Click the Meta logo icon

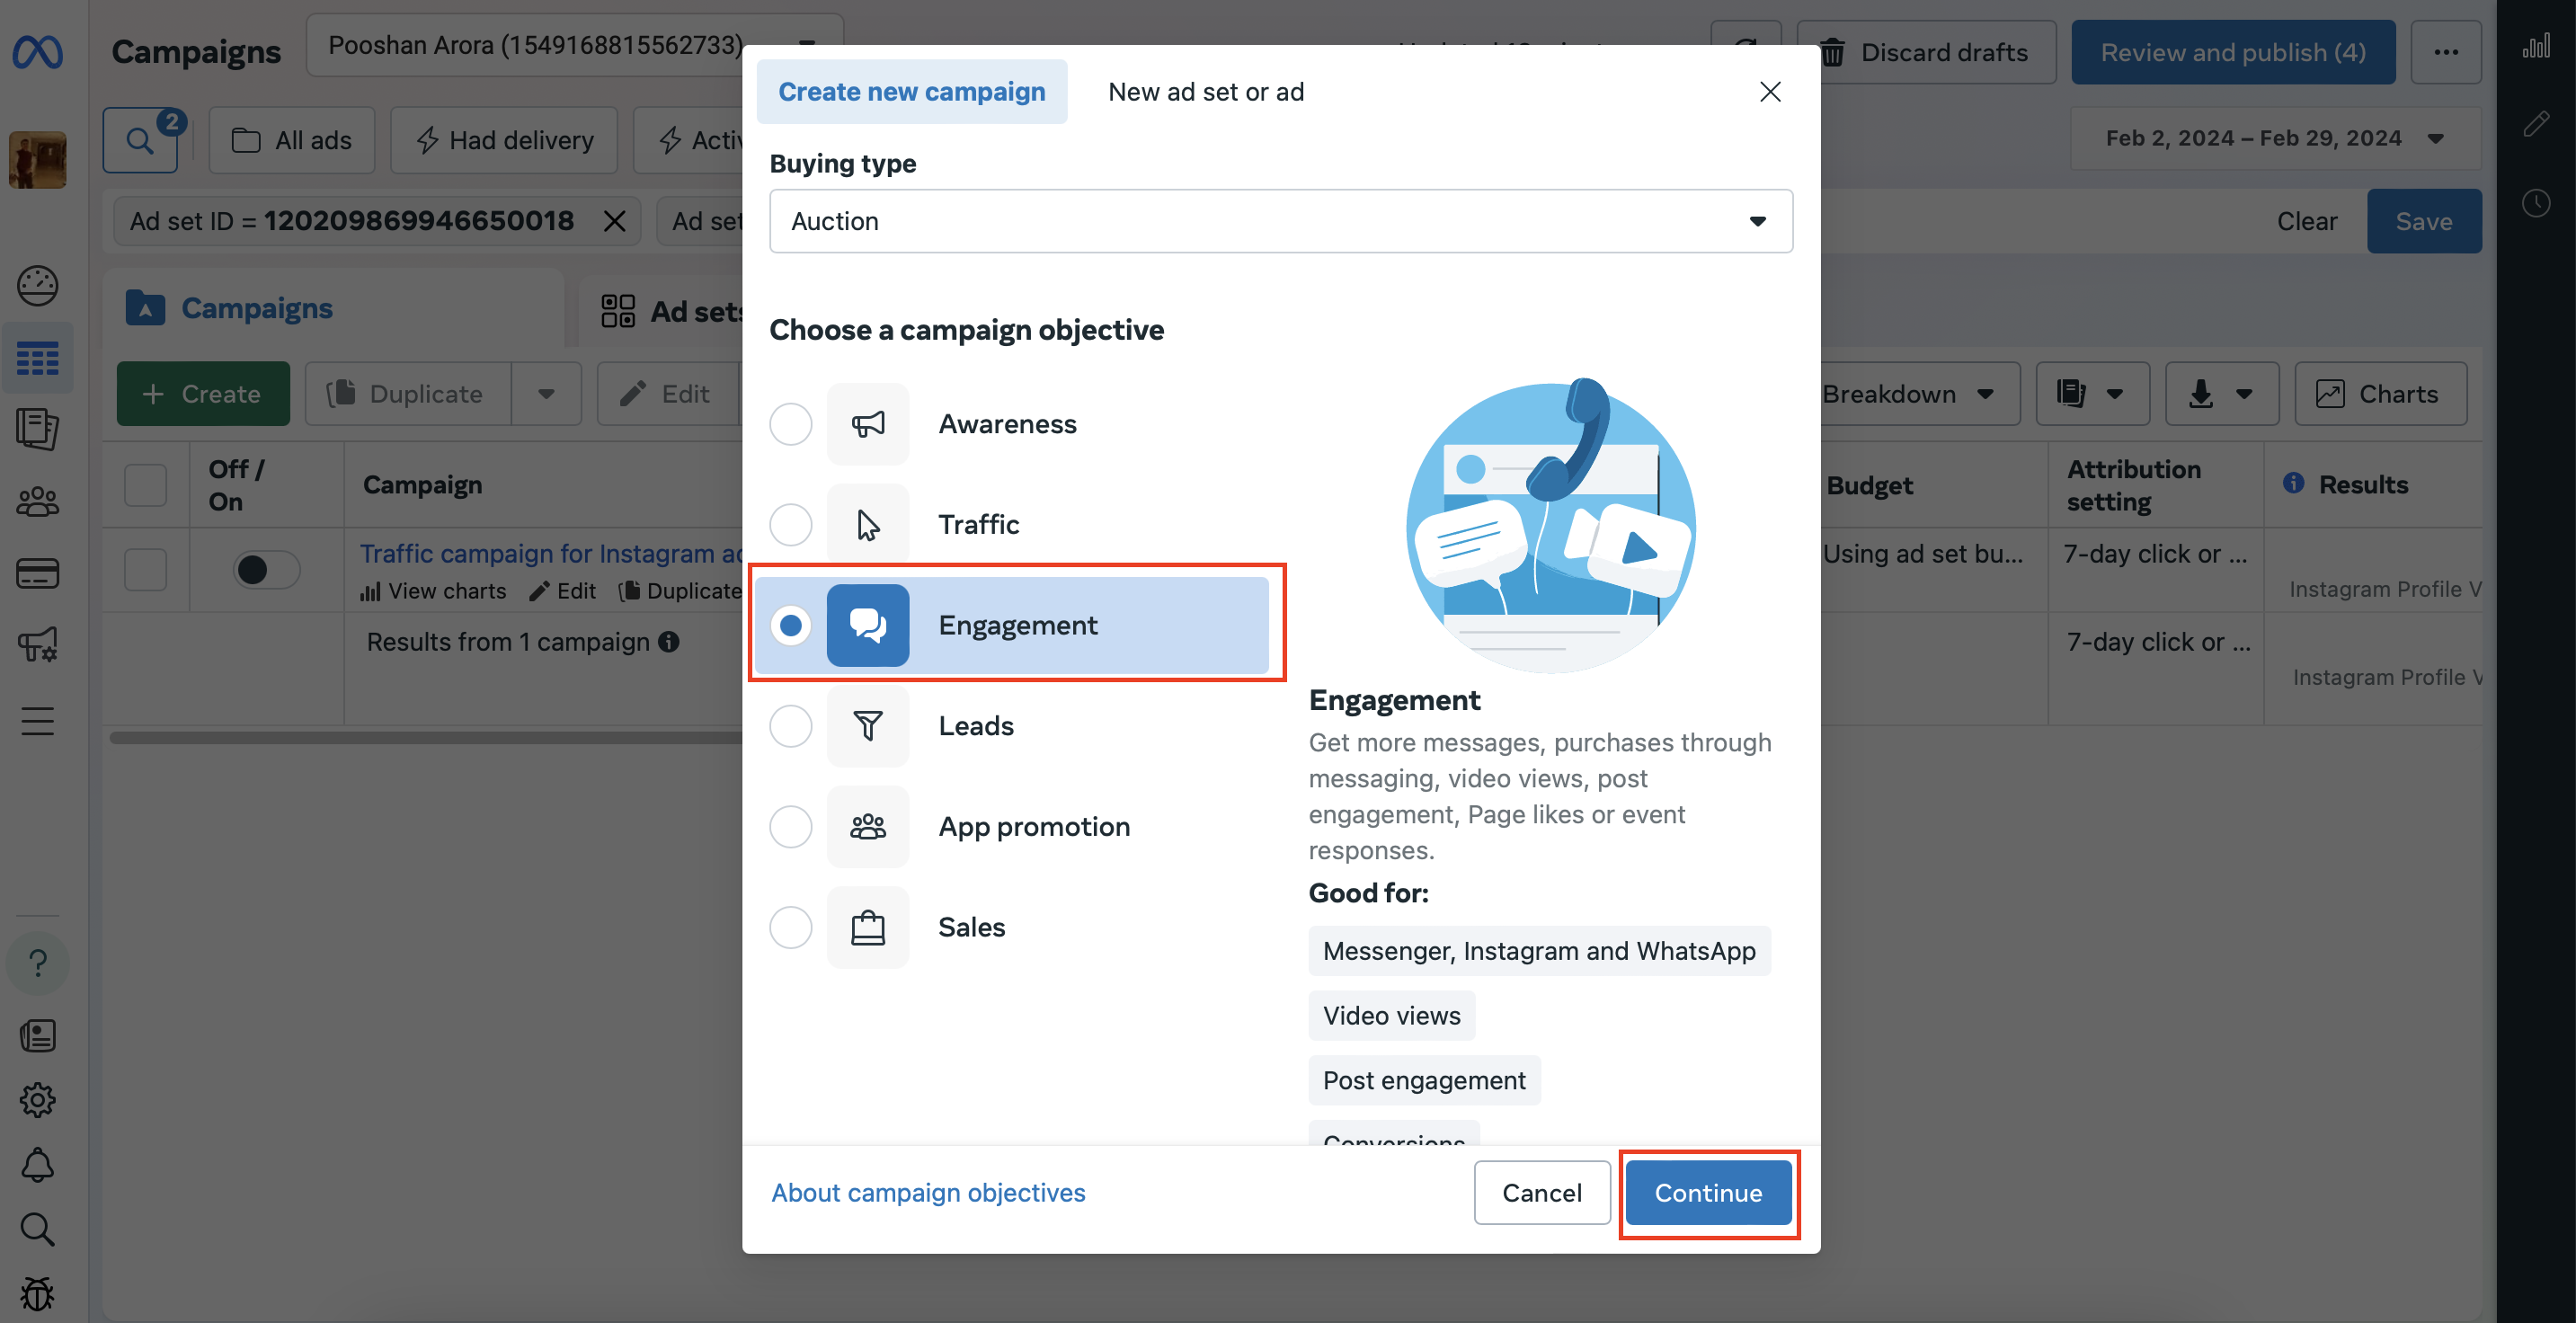pyautogui.click(x=38, y=52)
